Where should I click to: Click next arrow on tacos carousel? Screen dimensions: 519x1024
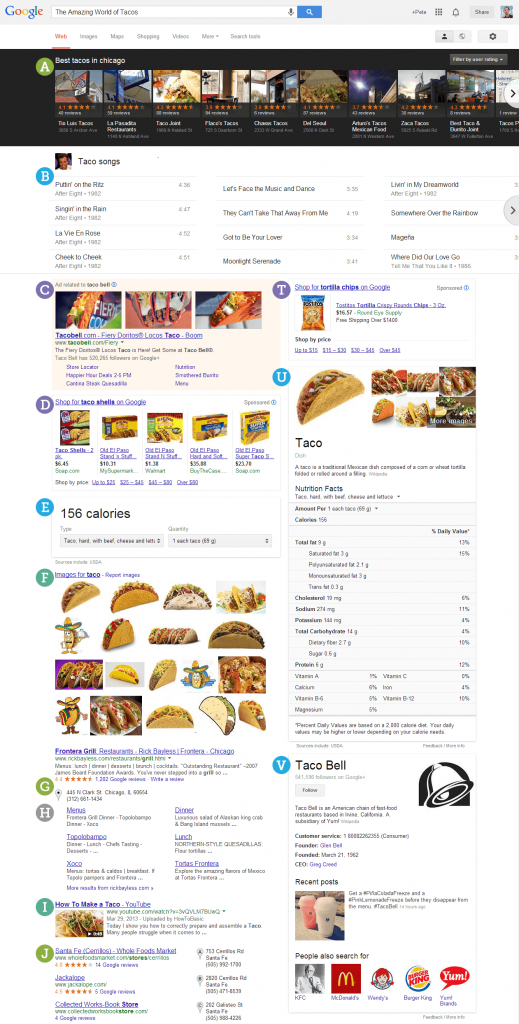[x=512, y=94]
